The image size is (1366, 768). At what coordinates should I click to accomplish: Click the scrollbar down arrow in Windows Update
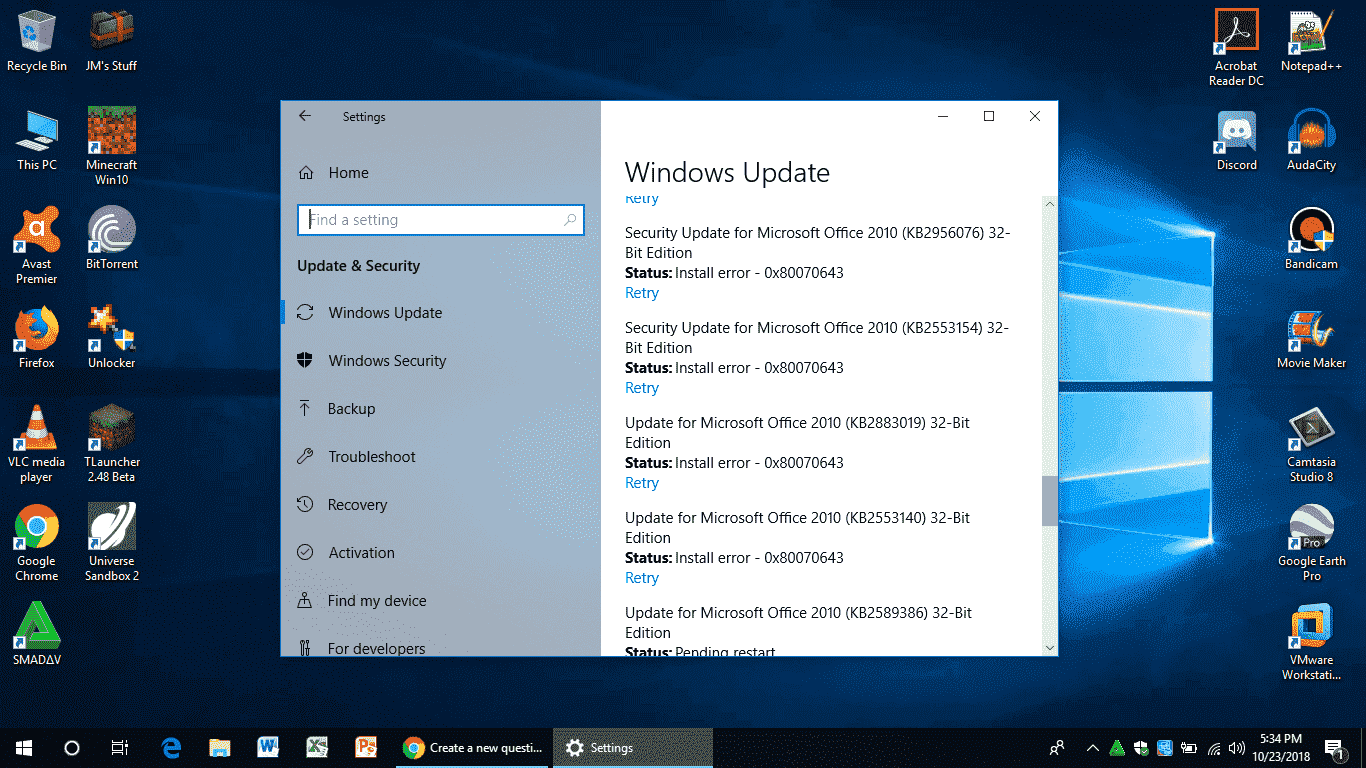coord(1049,648)
